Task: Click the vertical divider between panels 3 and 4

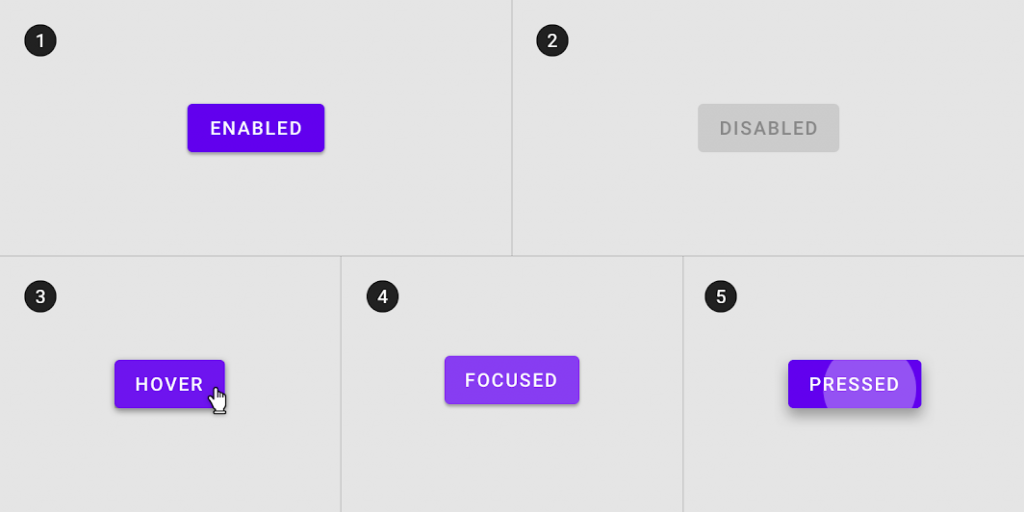Action: tap(341, 384)
